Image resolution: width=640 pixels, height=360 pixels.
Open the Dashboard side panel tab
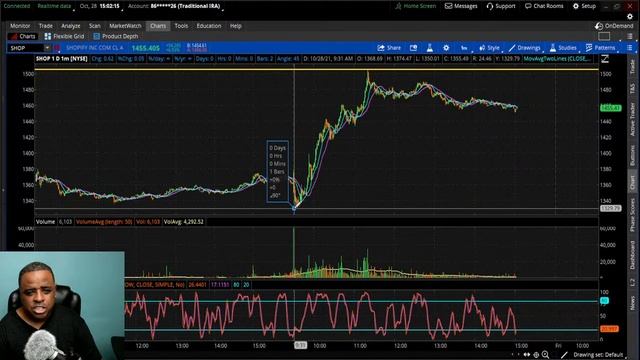tap(632, 254)
